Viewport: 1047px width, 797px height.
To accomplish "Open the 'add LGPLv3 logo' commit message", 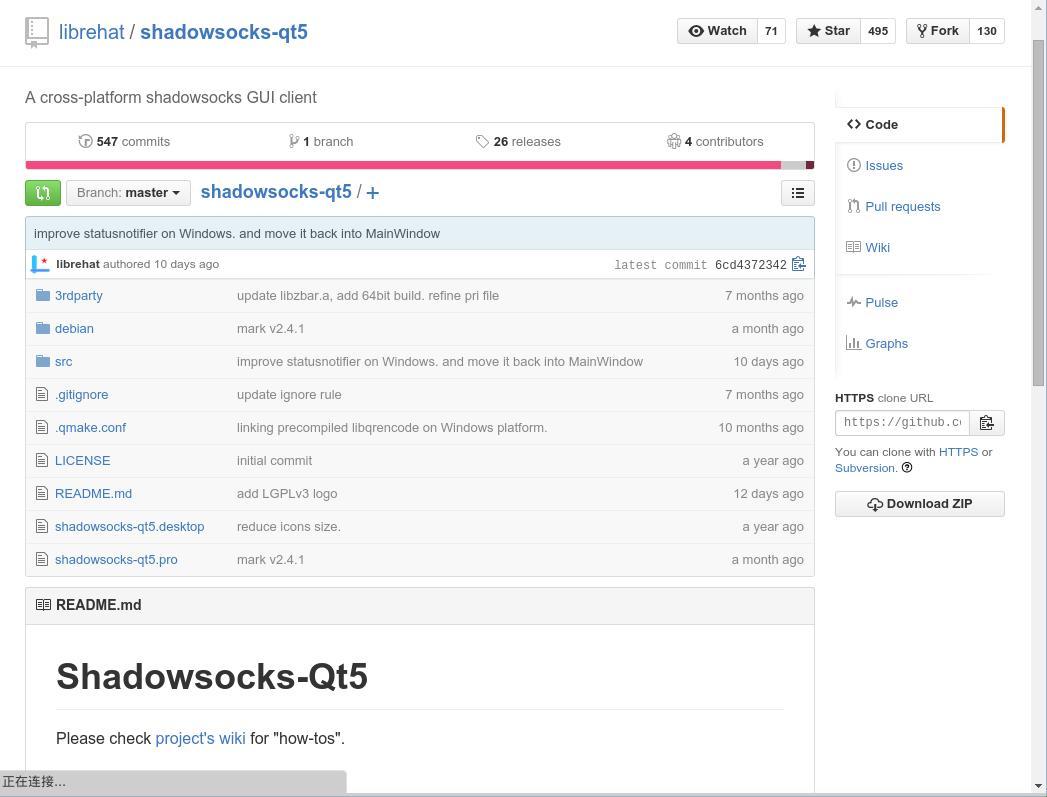I will pos(287,494).
